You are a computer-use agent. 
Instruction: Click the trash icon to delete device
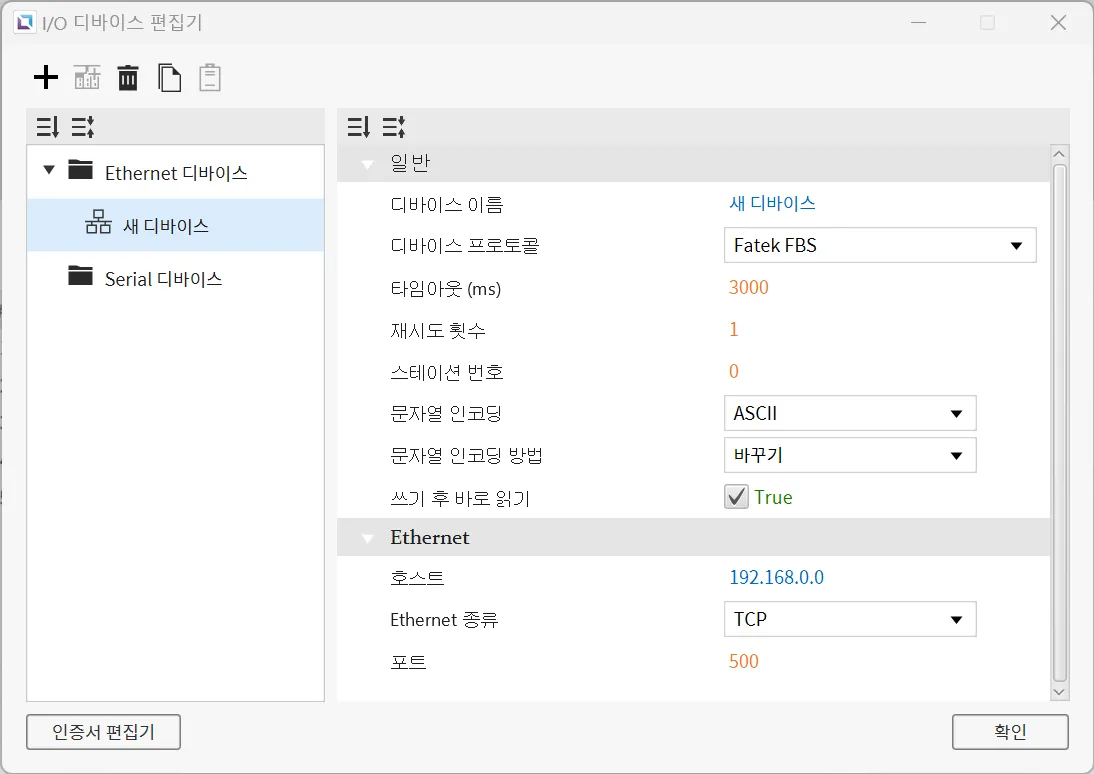128,77
